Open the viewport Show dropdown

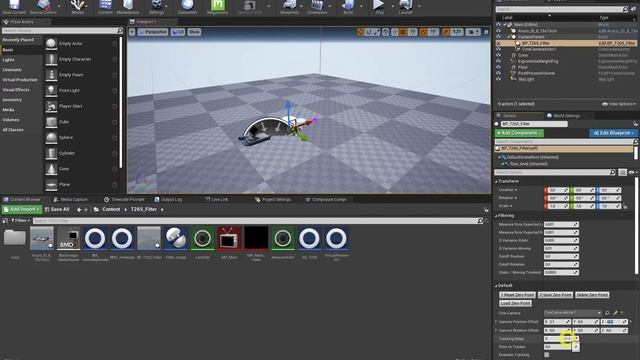pos(194,32)
